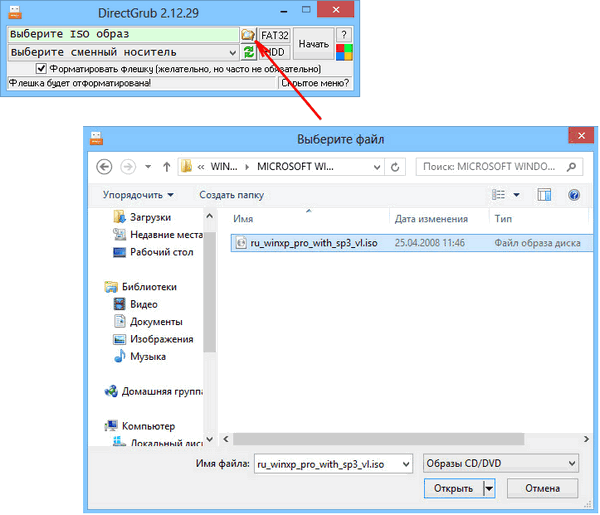This screenshot has width=600, height=515.
Task: Expand the Открыть button split arrow
Action: (488, 488)
